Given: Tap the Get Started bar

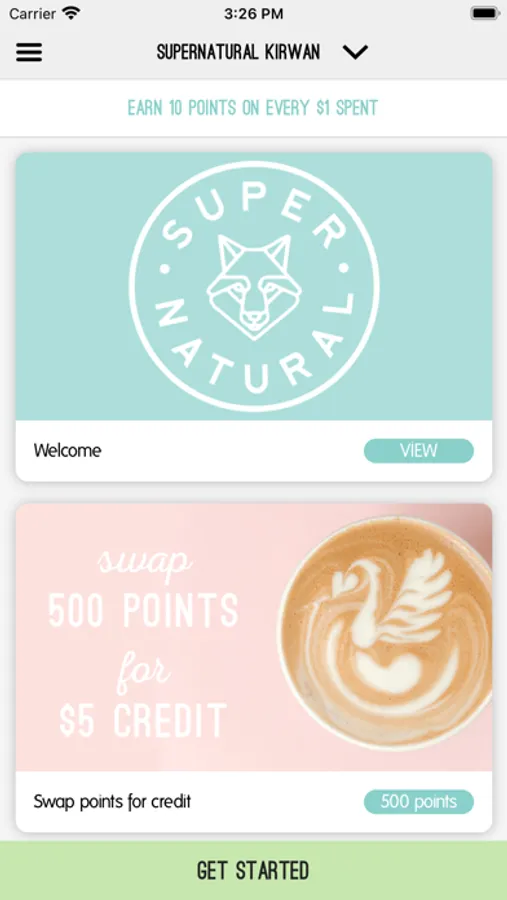Looking at the screenshot, I should point(253,871).
